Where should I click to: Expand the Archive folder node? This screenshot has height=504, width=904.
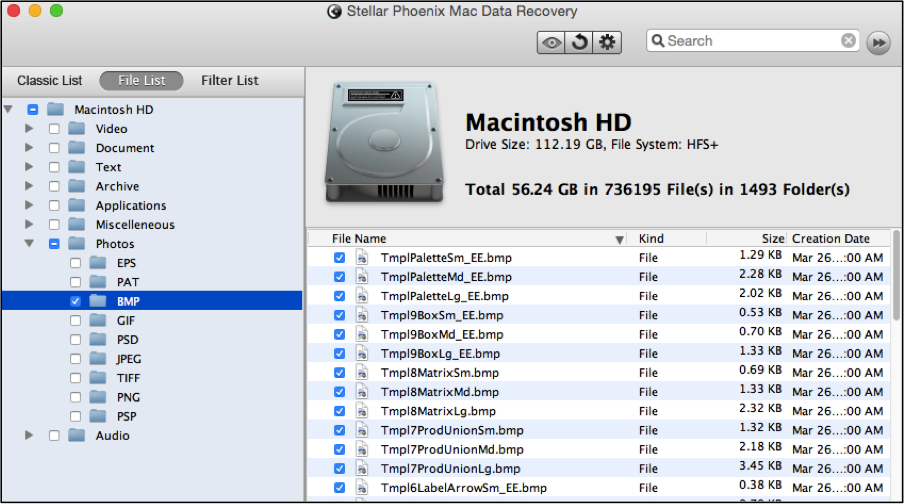click(x=29, y=186)
